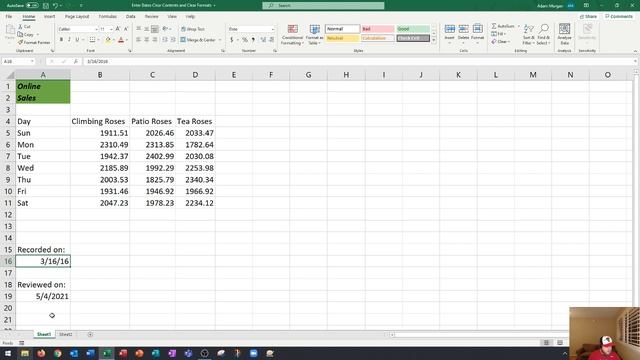Click the Comma Style icon

[x=253, y=40]
